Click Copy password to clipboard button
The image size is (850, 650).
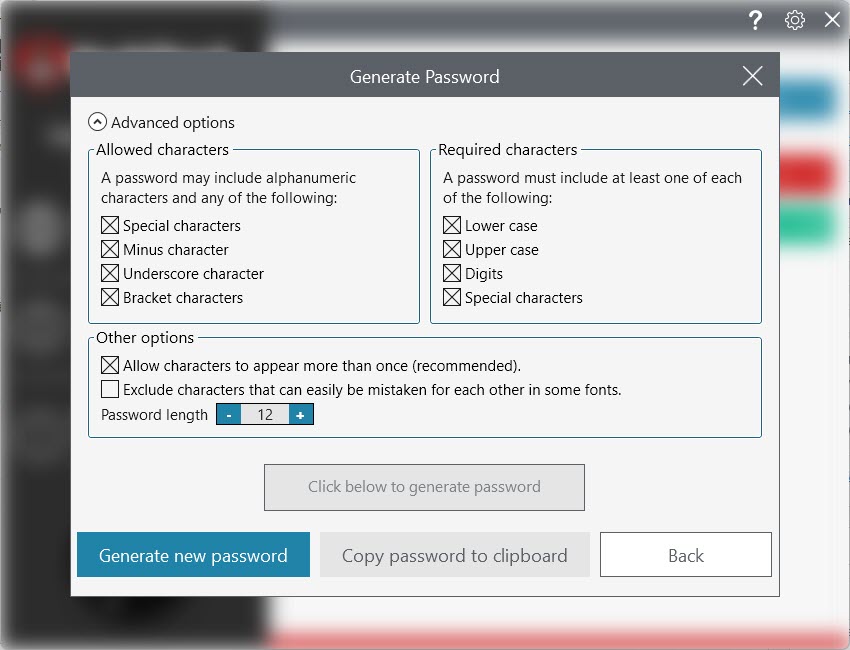pos(455,555)
